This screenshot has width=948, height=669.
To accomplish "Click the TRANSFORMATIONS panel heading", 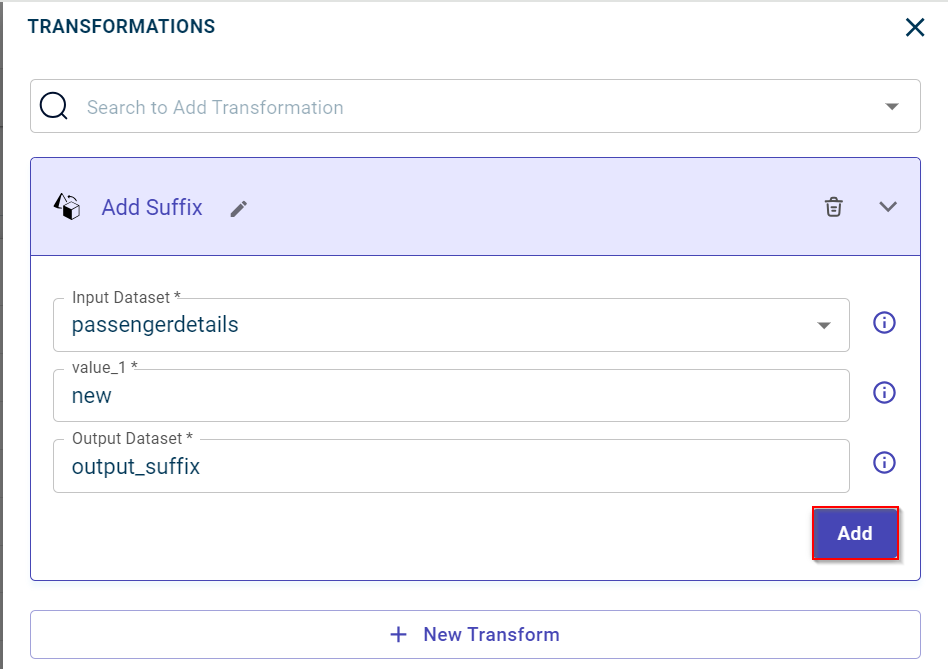I will [x=121, y=27].
